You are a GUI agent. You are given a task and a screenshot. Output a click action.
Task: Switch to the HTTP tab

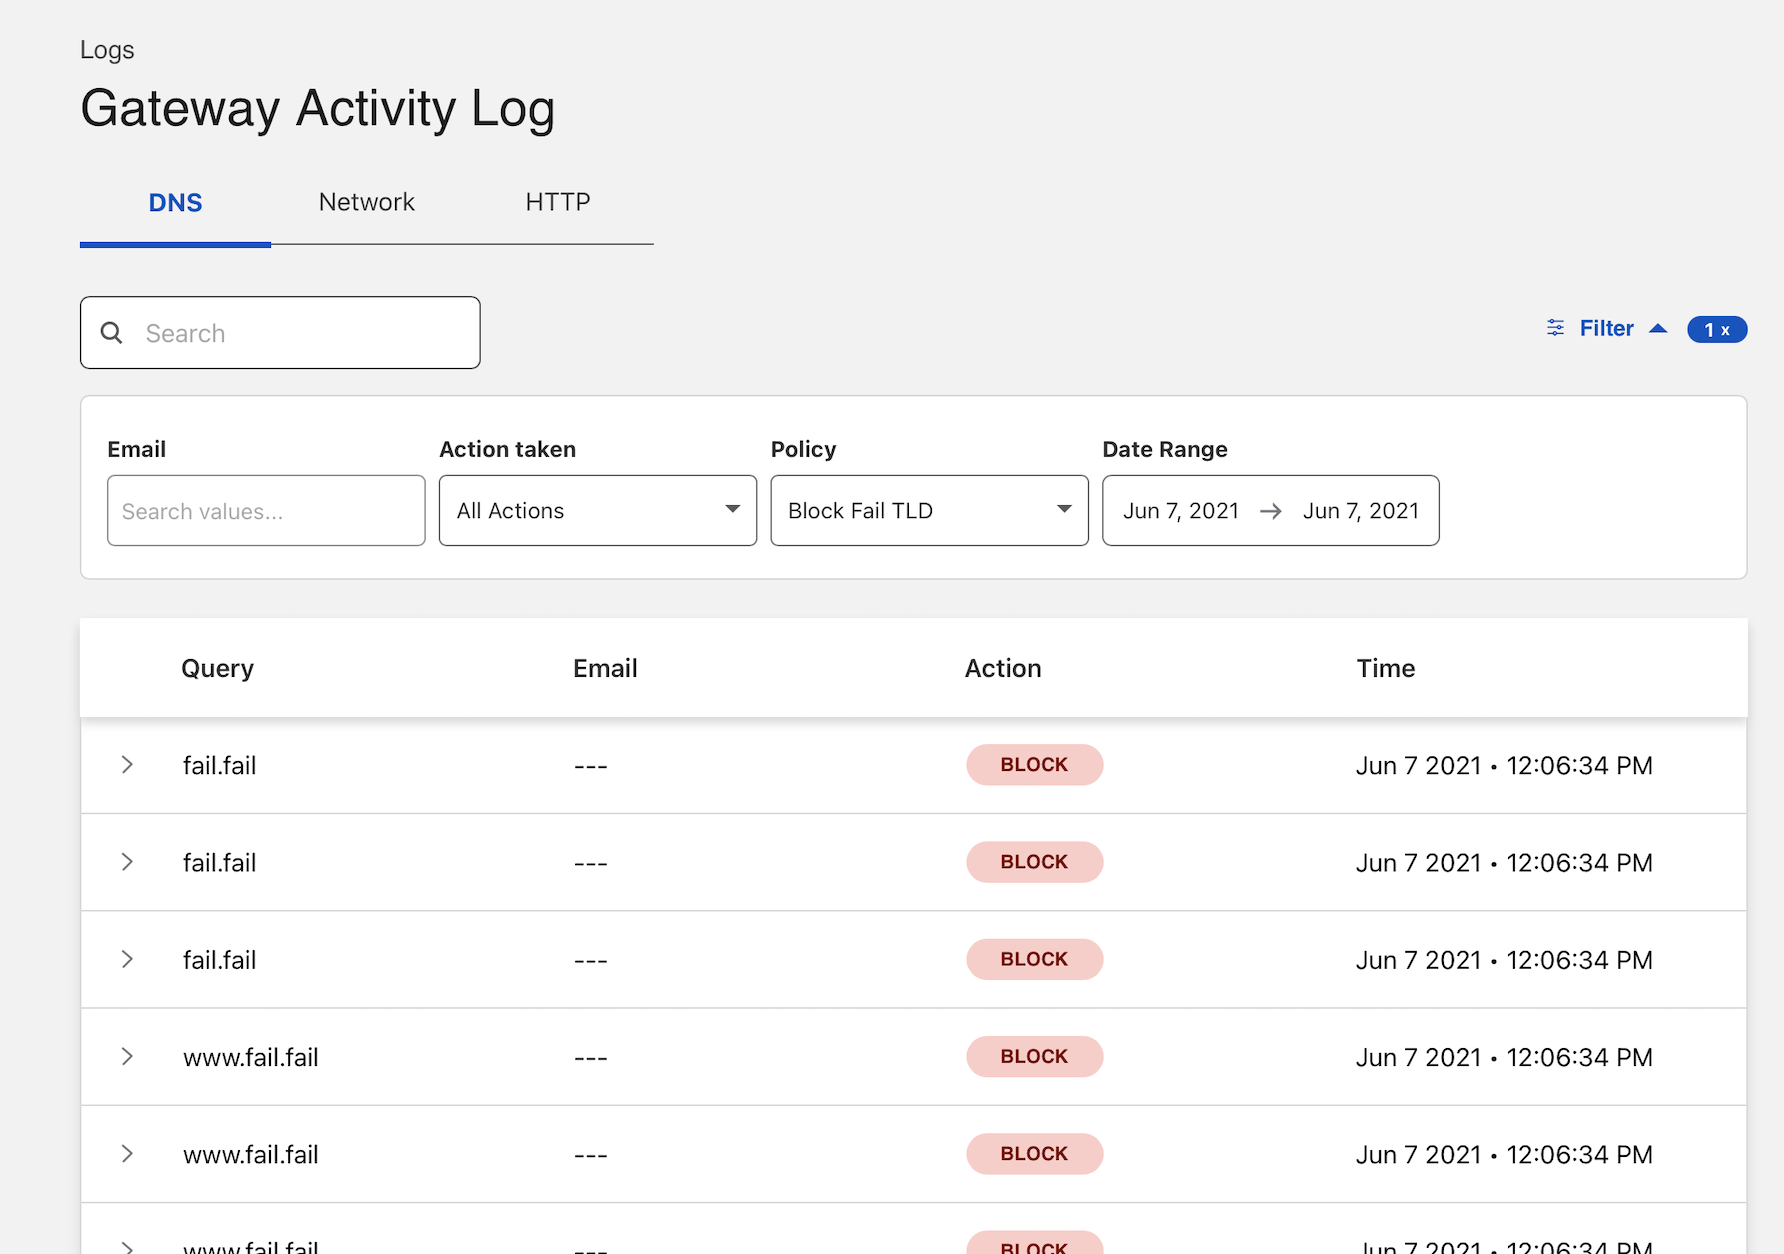pyautogui.click(x=557, y=202)
